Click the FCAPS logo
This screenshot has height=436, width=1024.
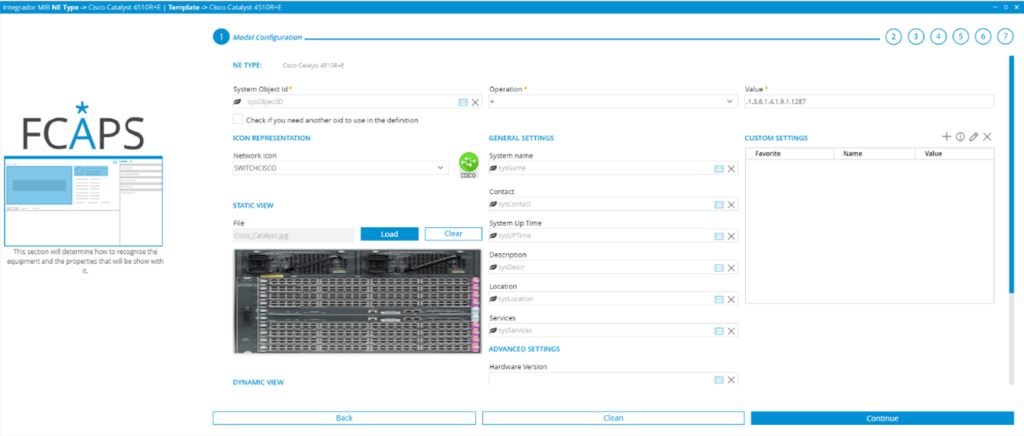click(83, 127)
